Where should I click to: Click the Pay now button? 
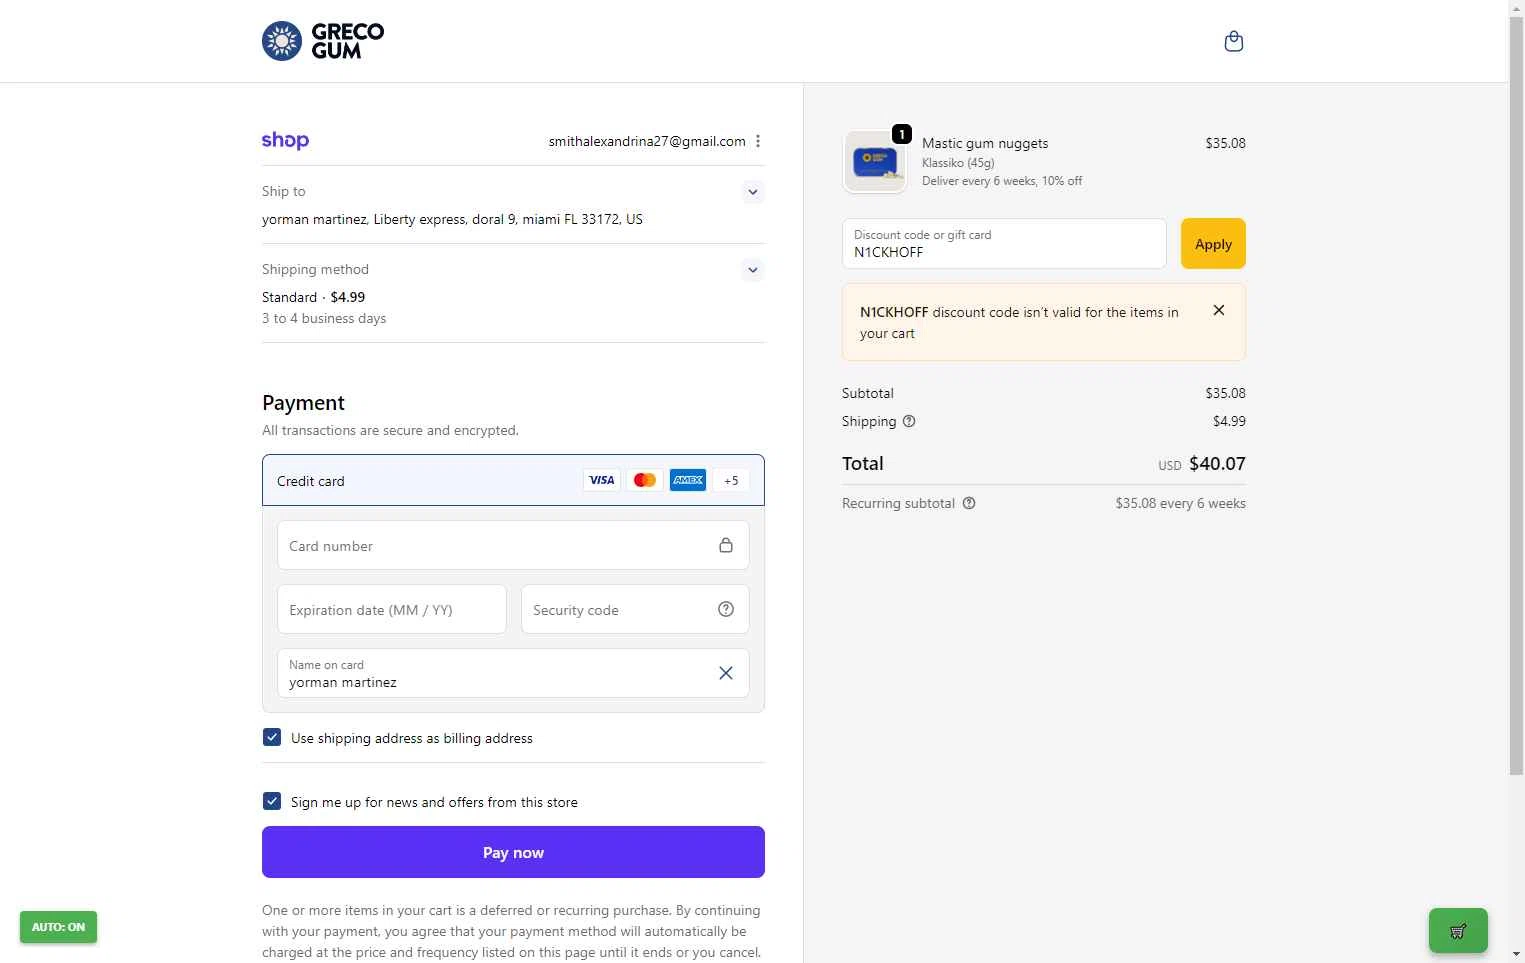tap(513, 852)
